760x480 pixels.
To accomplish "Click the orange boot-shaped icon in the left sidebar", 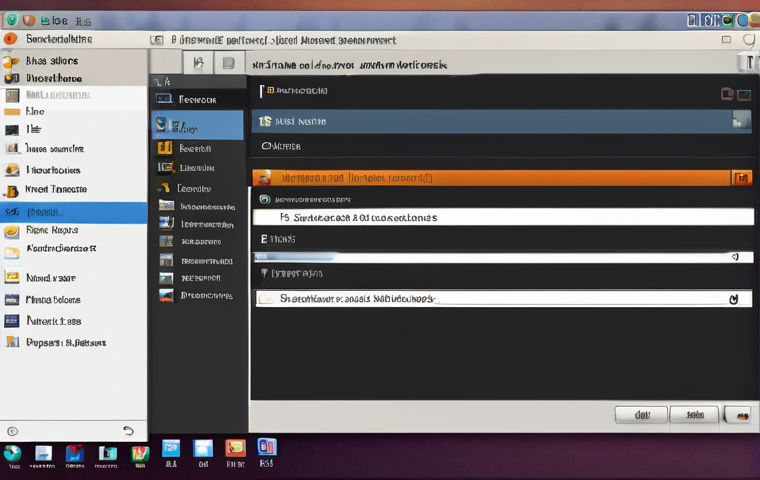I will pyautogui.click(x=12, y=191).
